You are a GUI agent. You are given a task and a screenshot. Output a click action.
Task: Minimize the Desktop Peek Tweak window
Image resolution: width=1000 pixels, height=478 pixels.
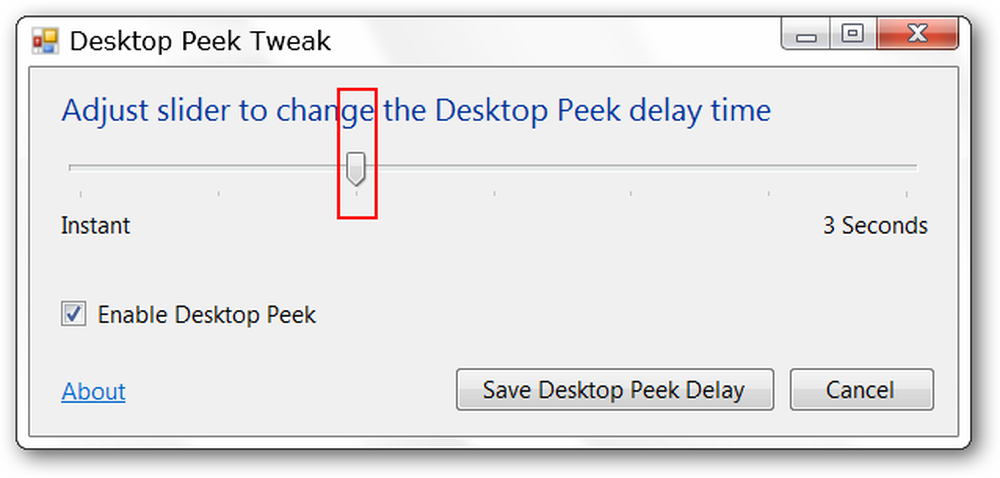(806, 34)
